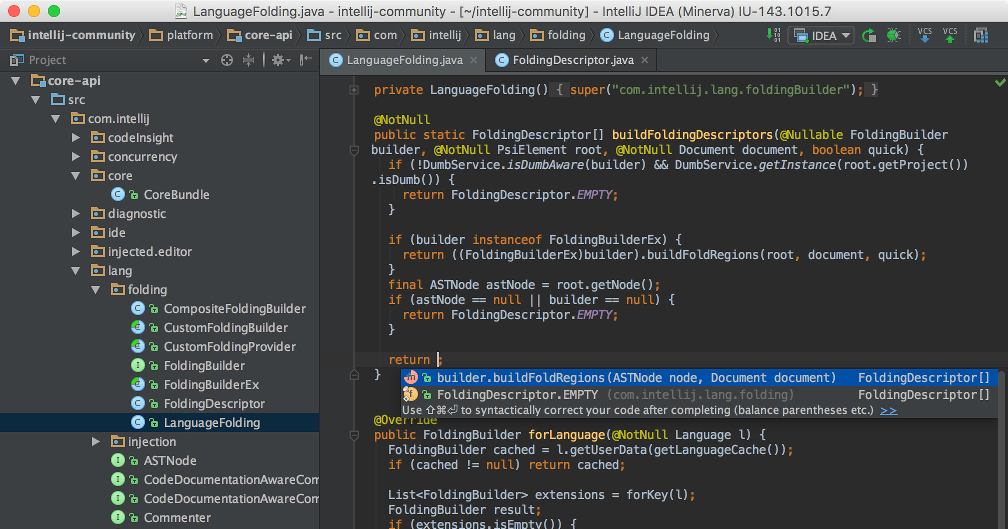Open the Project view type dropdown
The width and height of the screenshot is (1008, 529).
tap(205, 60)
